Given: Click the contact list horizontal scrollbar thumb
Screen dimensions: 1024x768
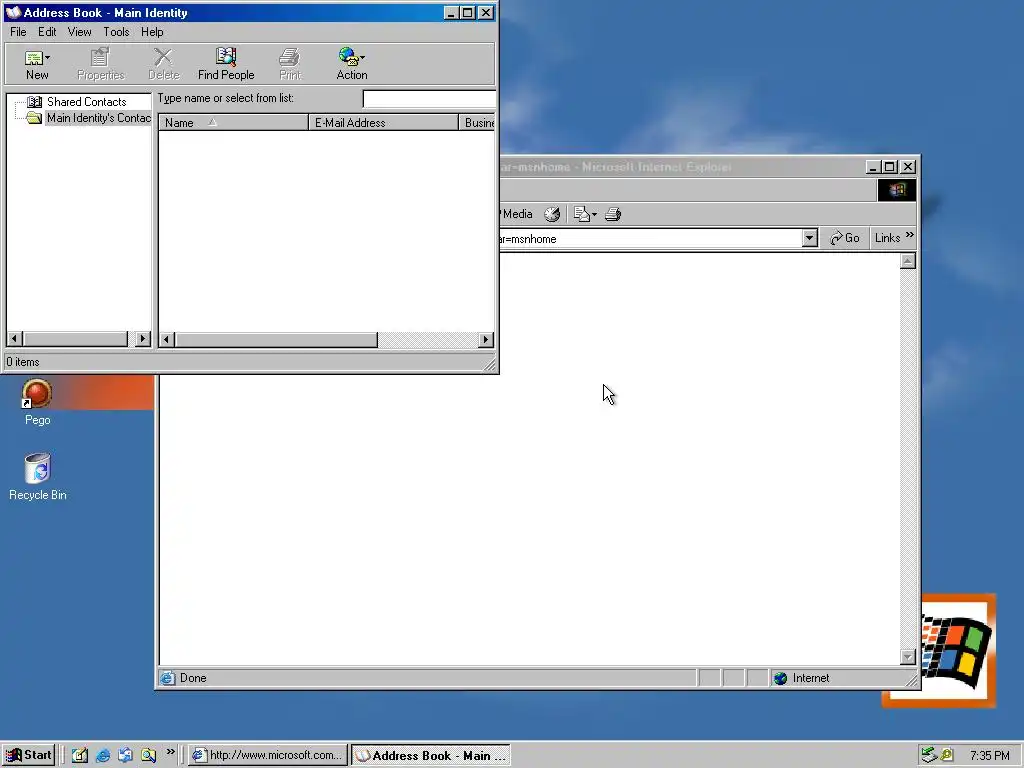Looking at the screenshot, I should pyautogui.click(x=276, y=340).
